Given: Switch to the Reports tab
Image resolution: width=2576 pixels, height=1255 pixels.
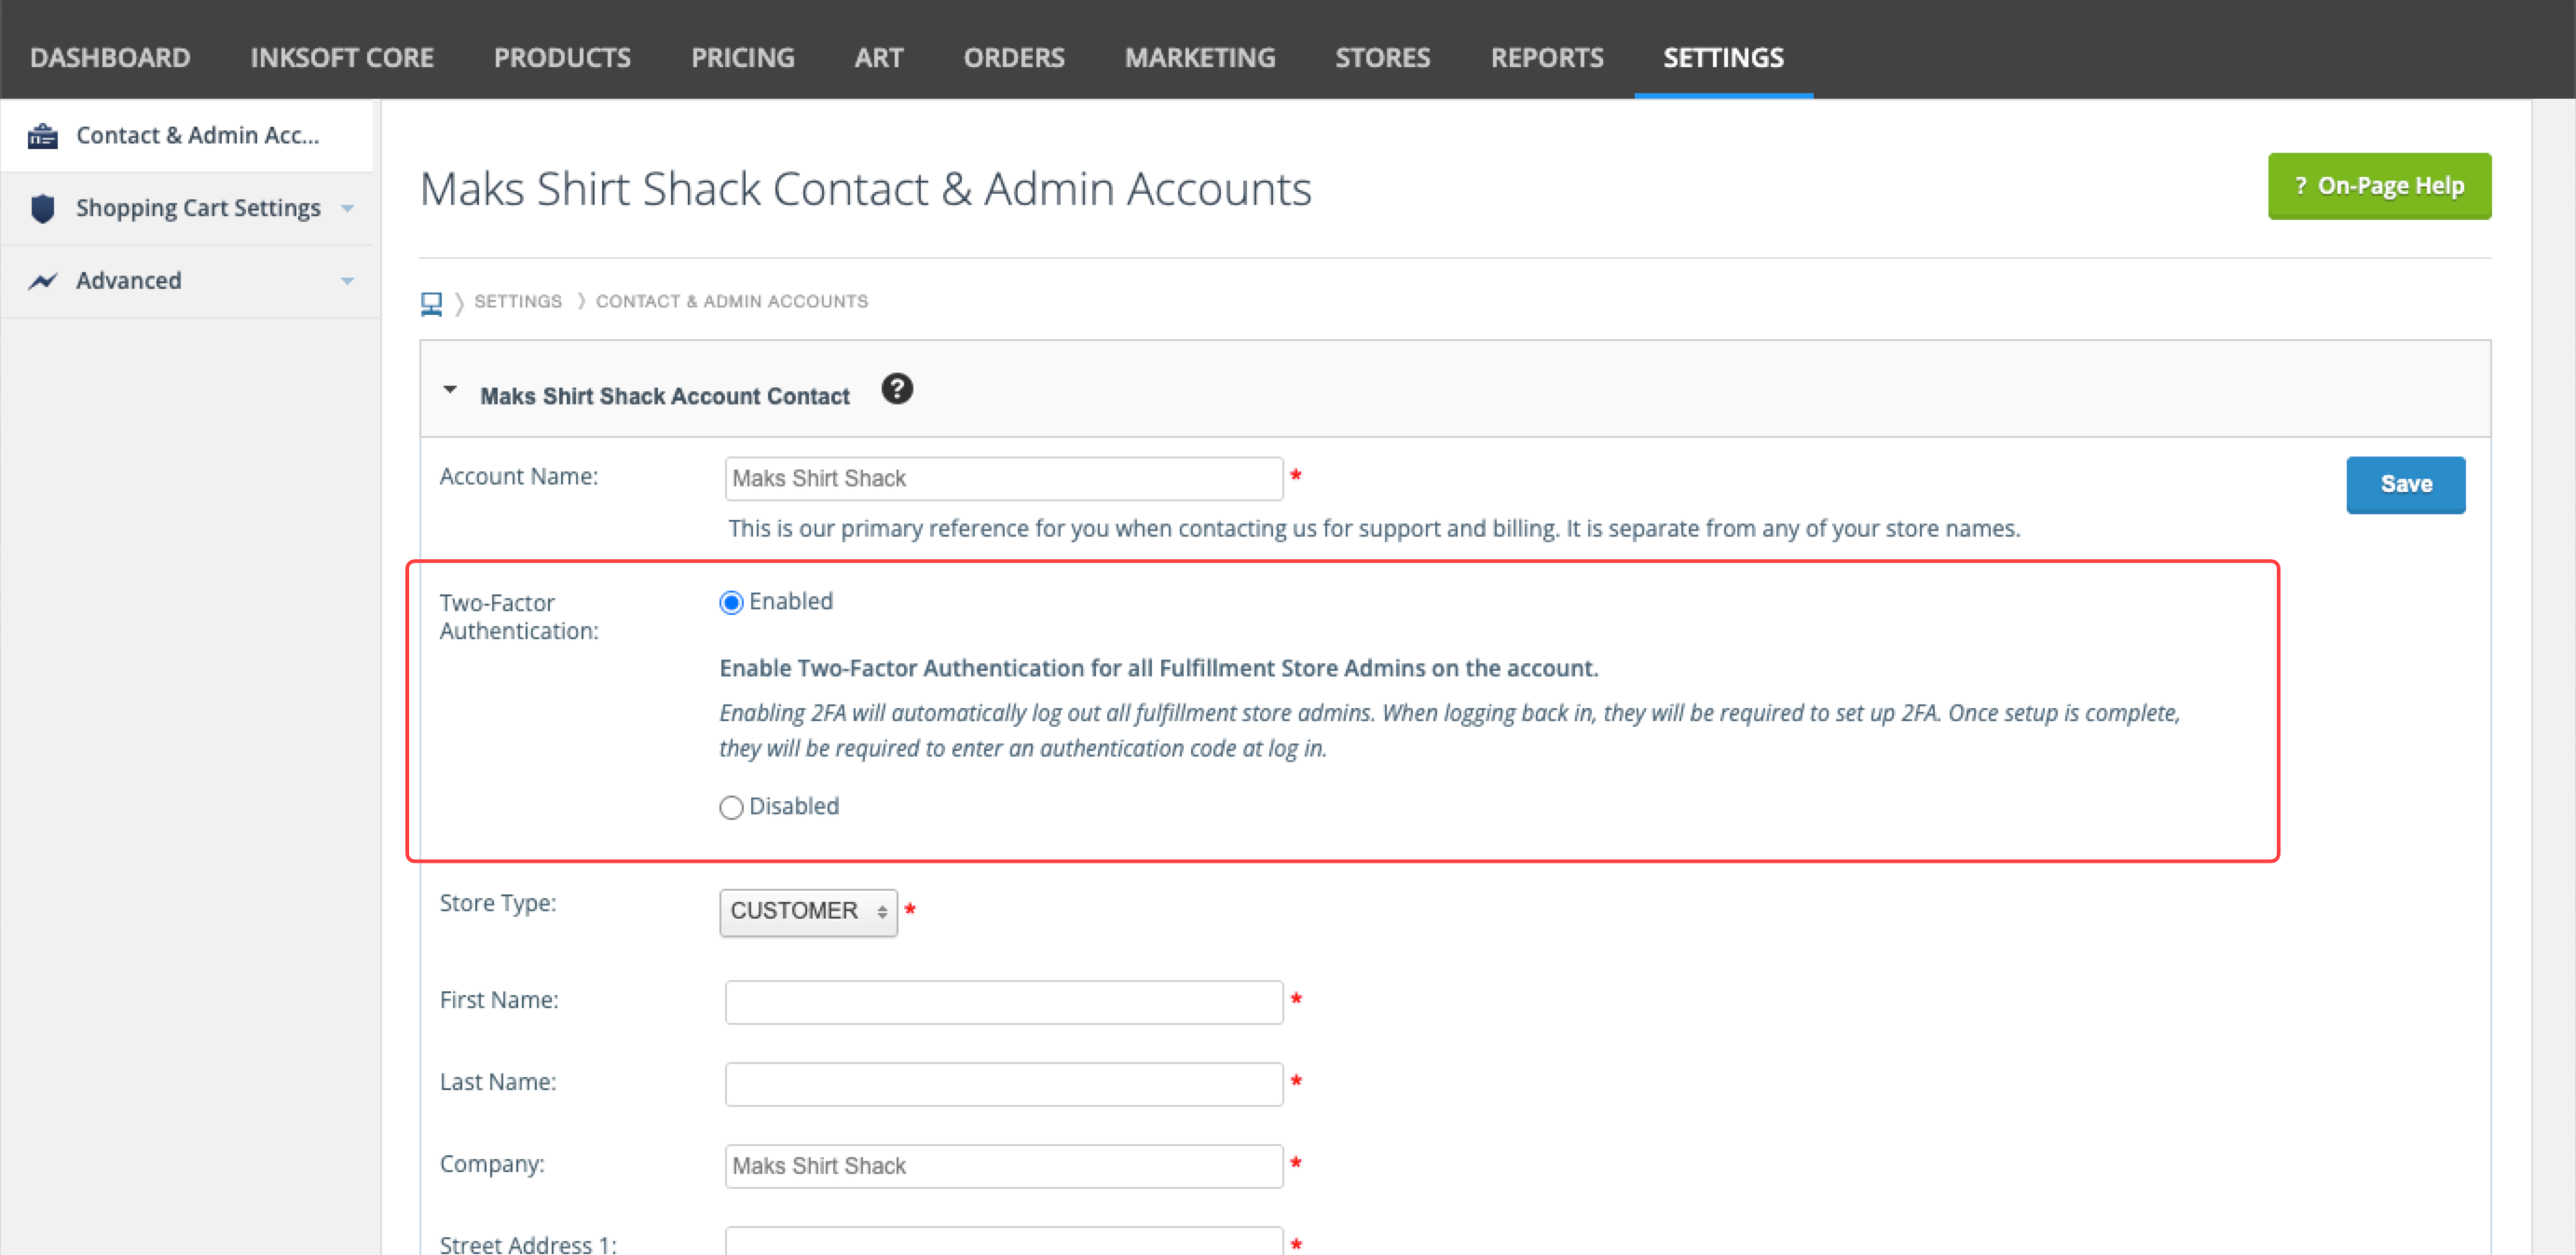Looking at the screenshot, I should pyautogui.click(x=1547, y=57).
